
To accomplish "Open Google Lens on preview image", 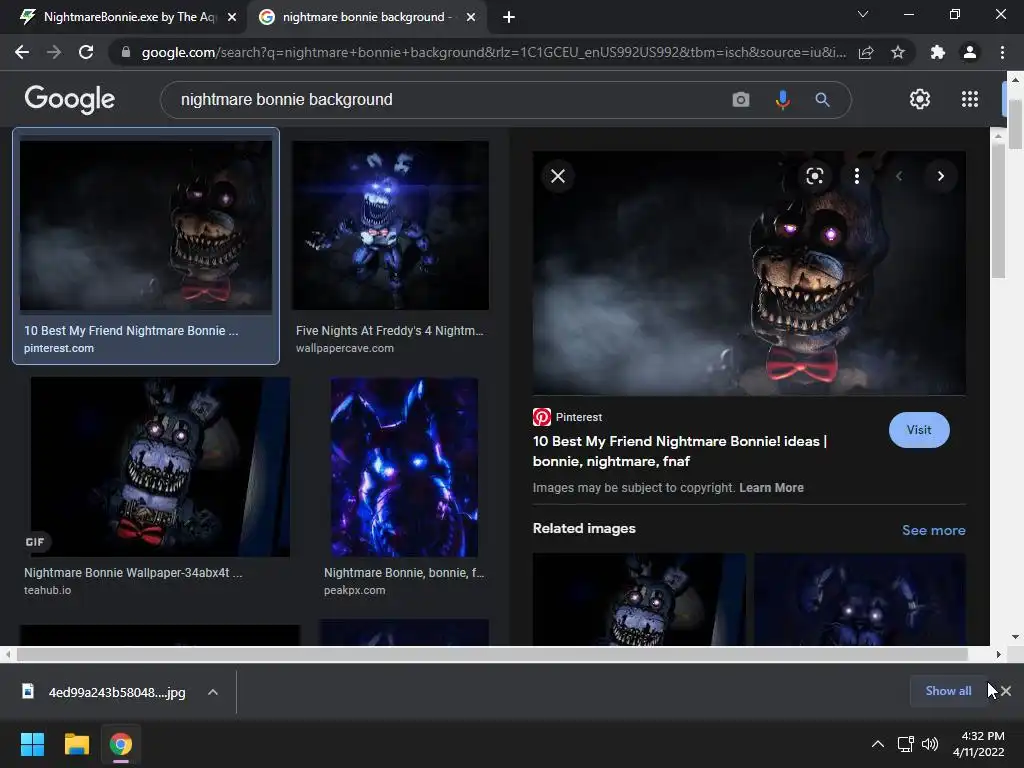I will [814, 176].
